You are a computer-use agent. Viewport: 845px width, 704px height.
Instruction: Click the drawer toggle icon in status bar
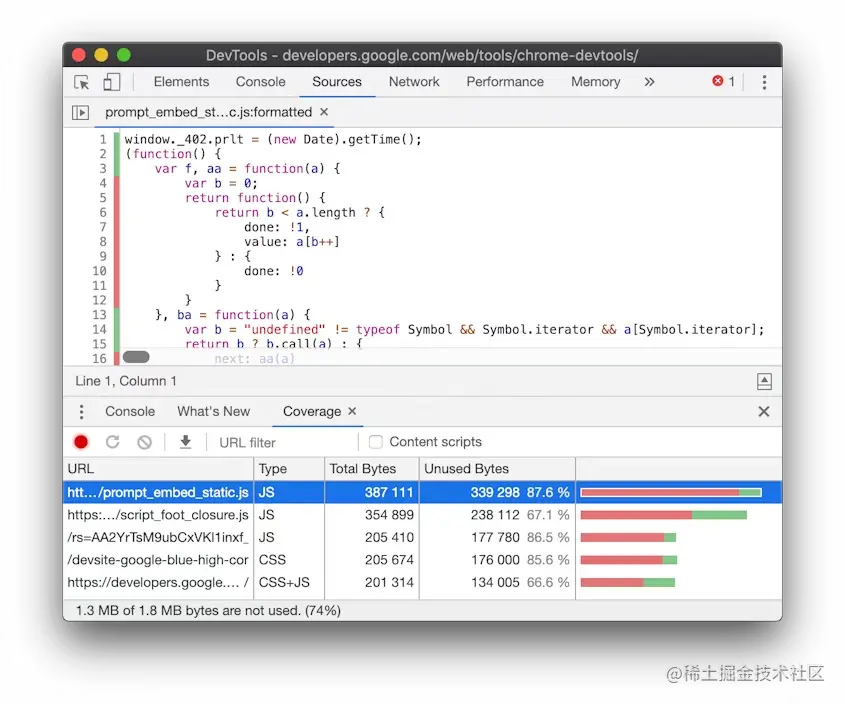(764, 381)
